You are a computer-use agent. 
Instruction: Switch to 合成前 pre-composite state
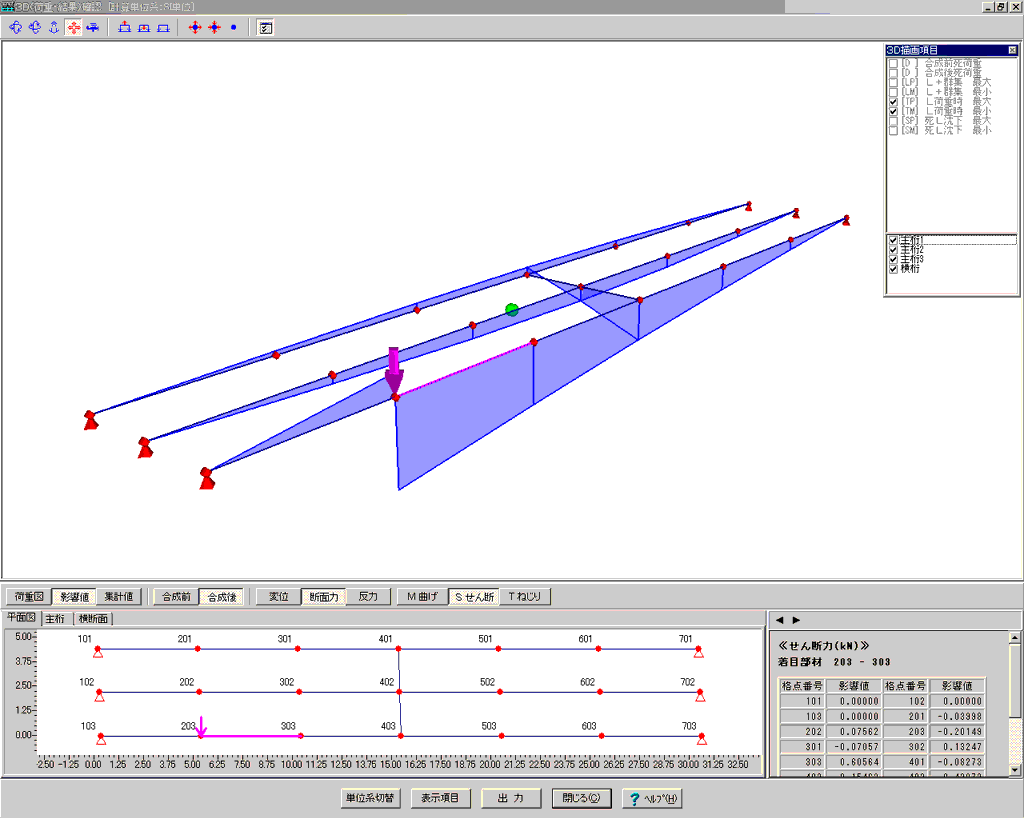[x=176, y=596]
